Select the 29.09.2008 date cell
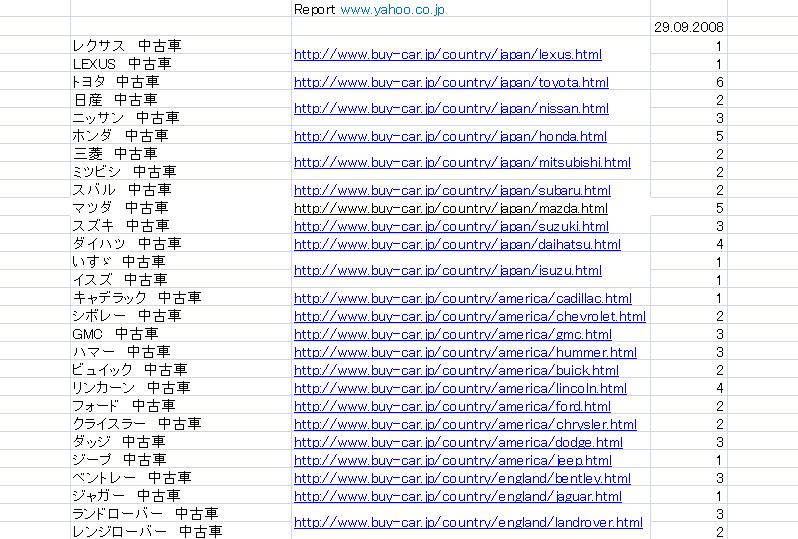 (689, 27)
